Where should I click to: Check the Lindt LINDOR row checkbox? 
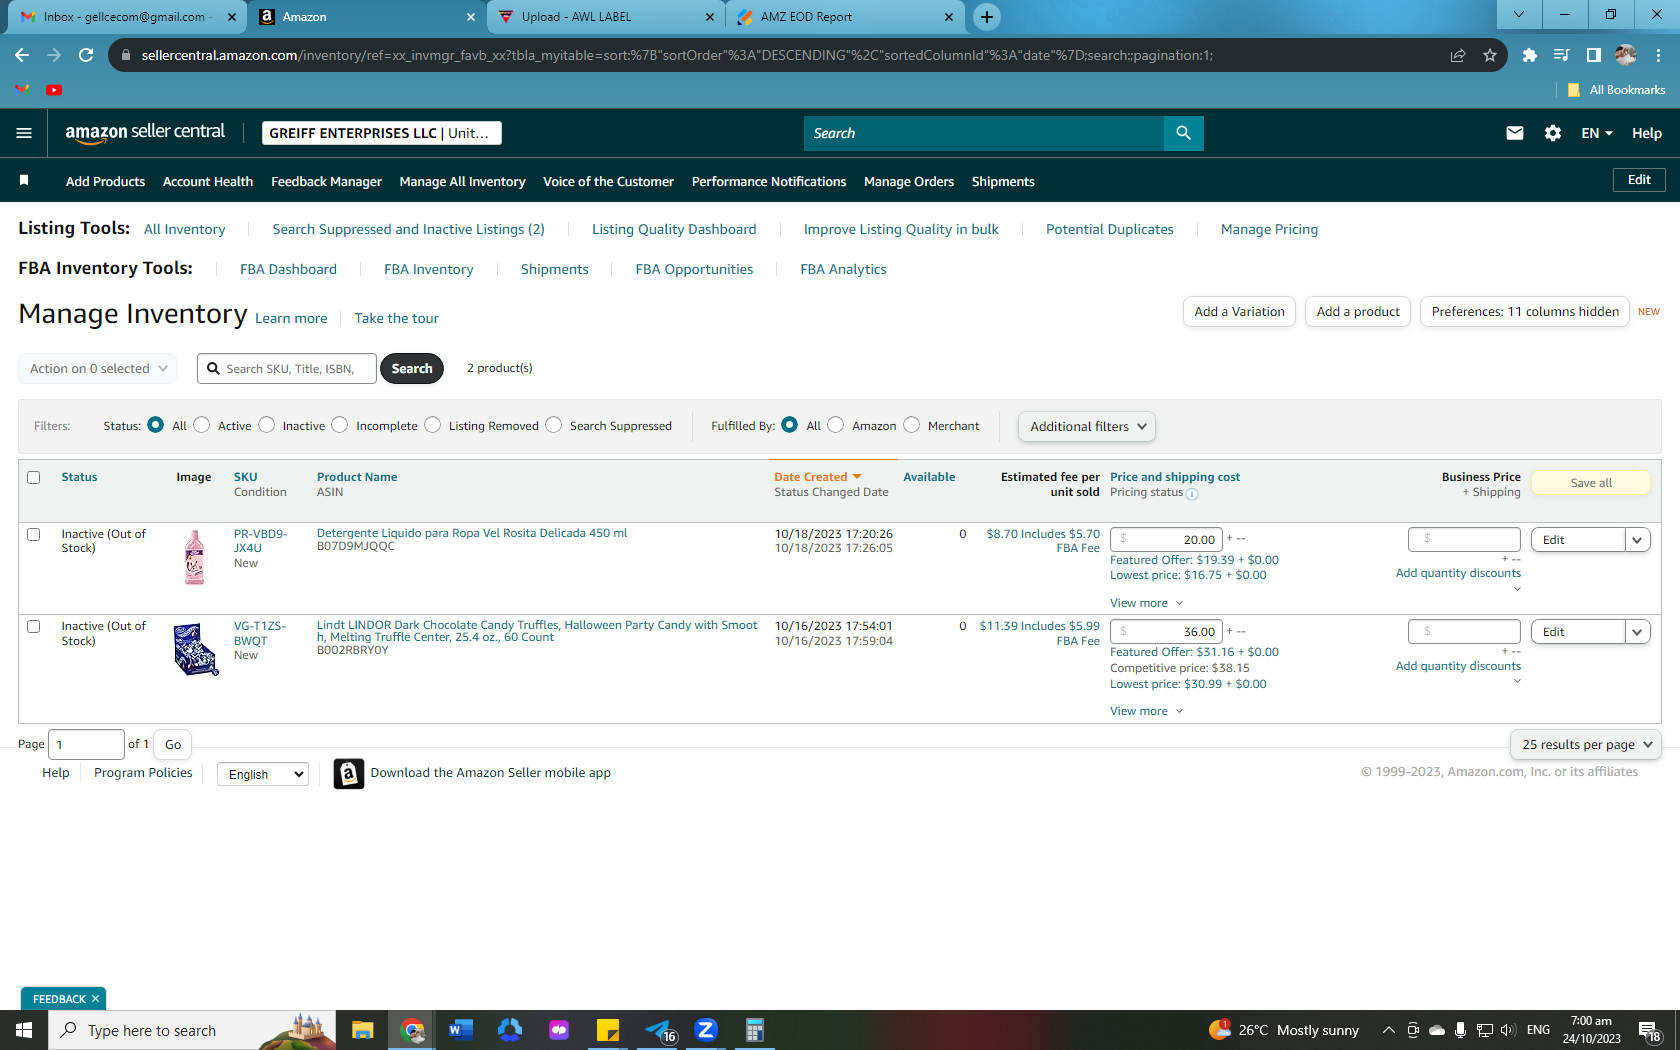coord(33,626)
